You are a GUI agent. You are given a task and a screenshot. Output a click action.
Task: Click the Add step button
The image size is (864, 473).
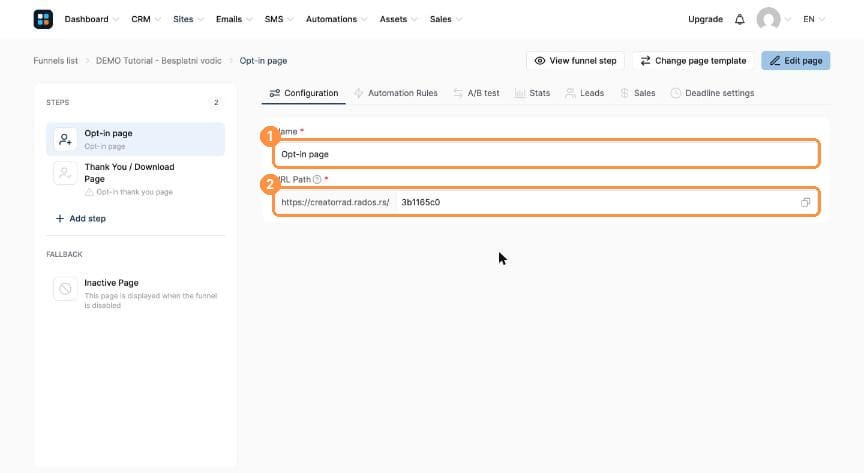pyautogui.click(x=80, y=218)
